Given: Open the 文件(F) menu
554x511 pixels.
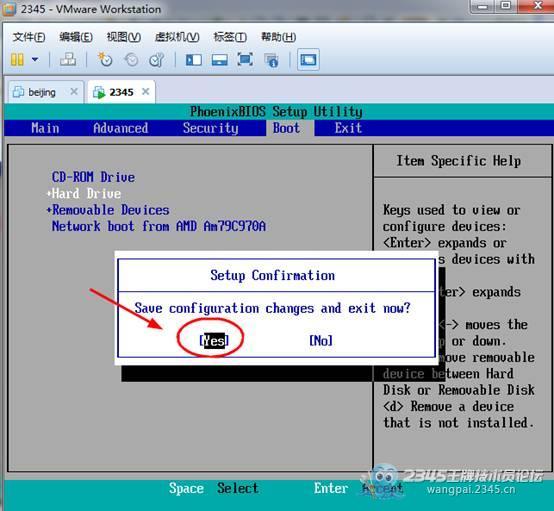Looking at the screenshot, I should pyautogui.click(x=29, y=37).
